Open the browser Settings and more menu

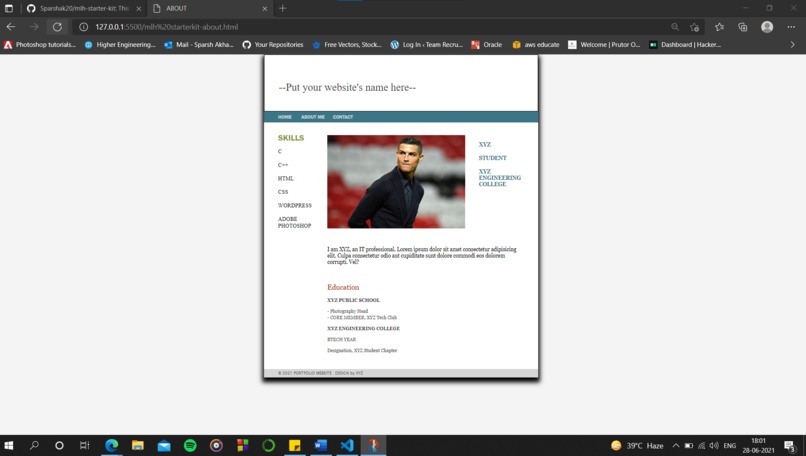tap(791, 27)
